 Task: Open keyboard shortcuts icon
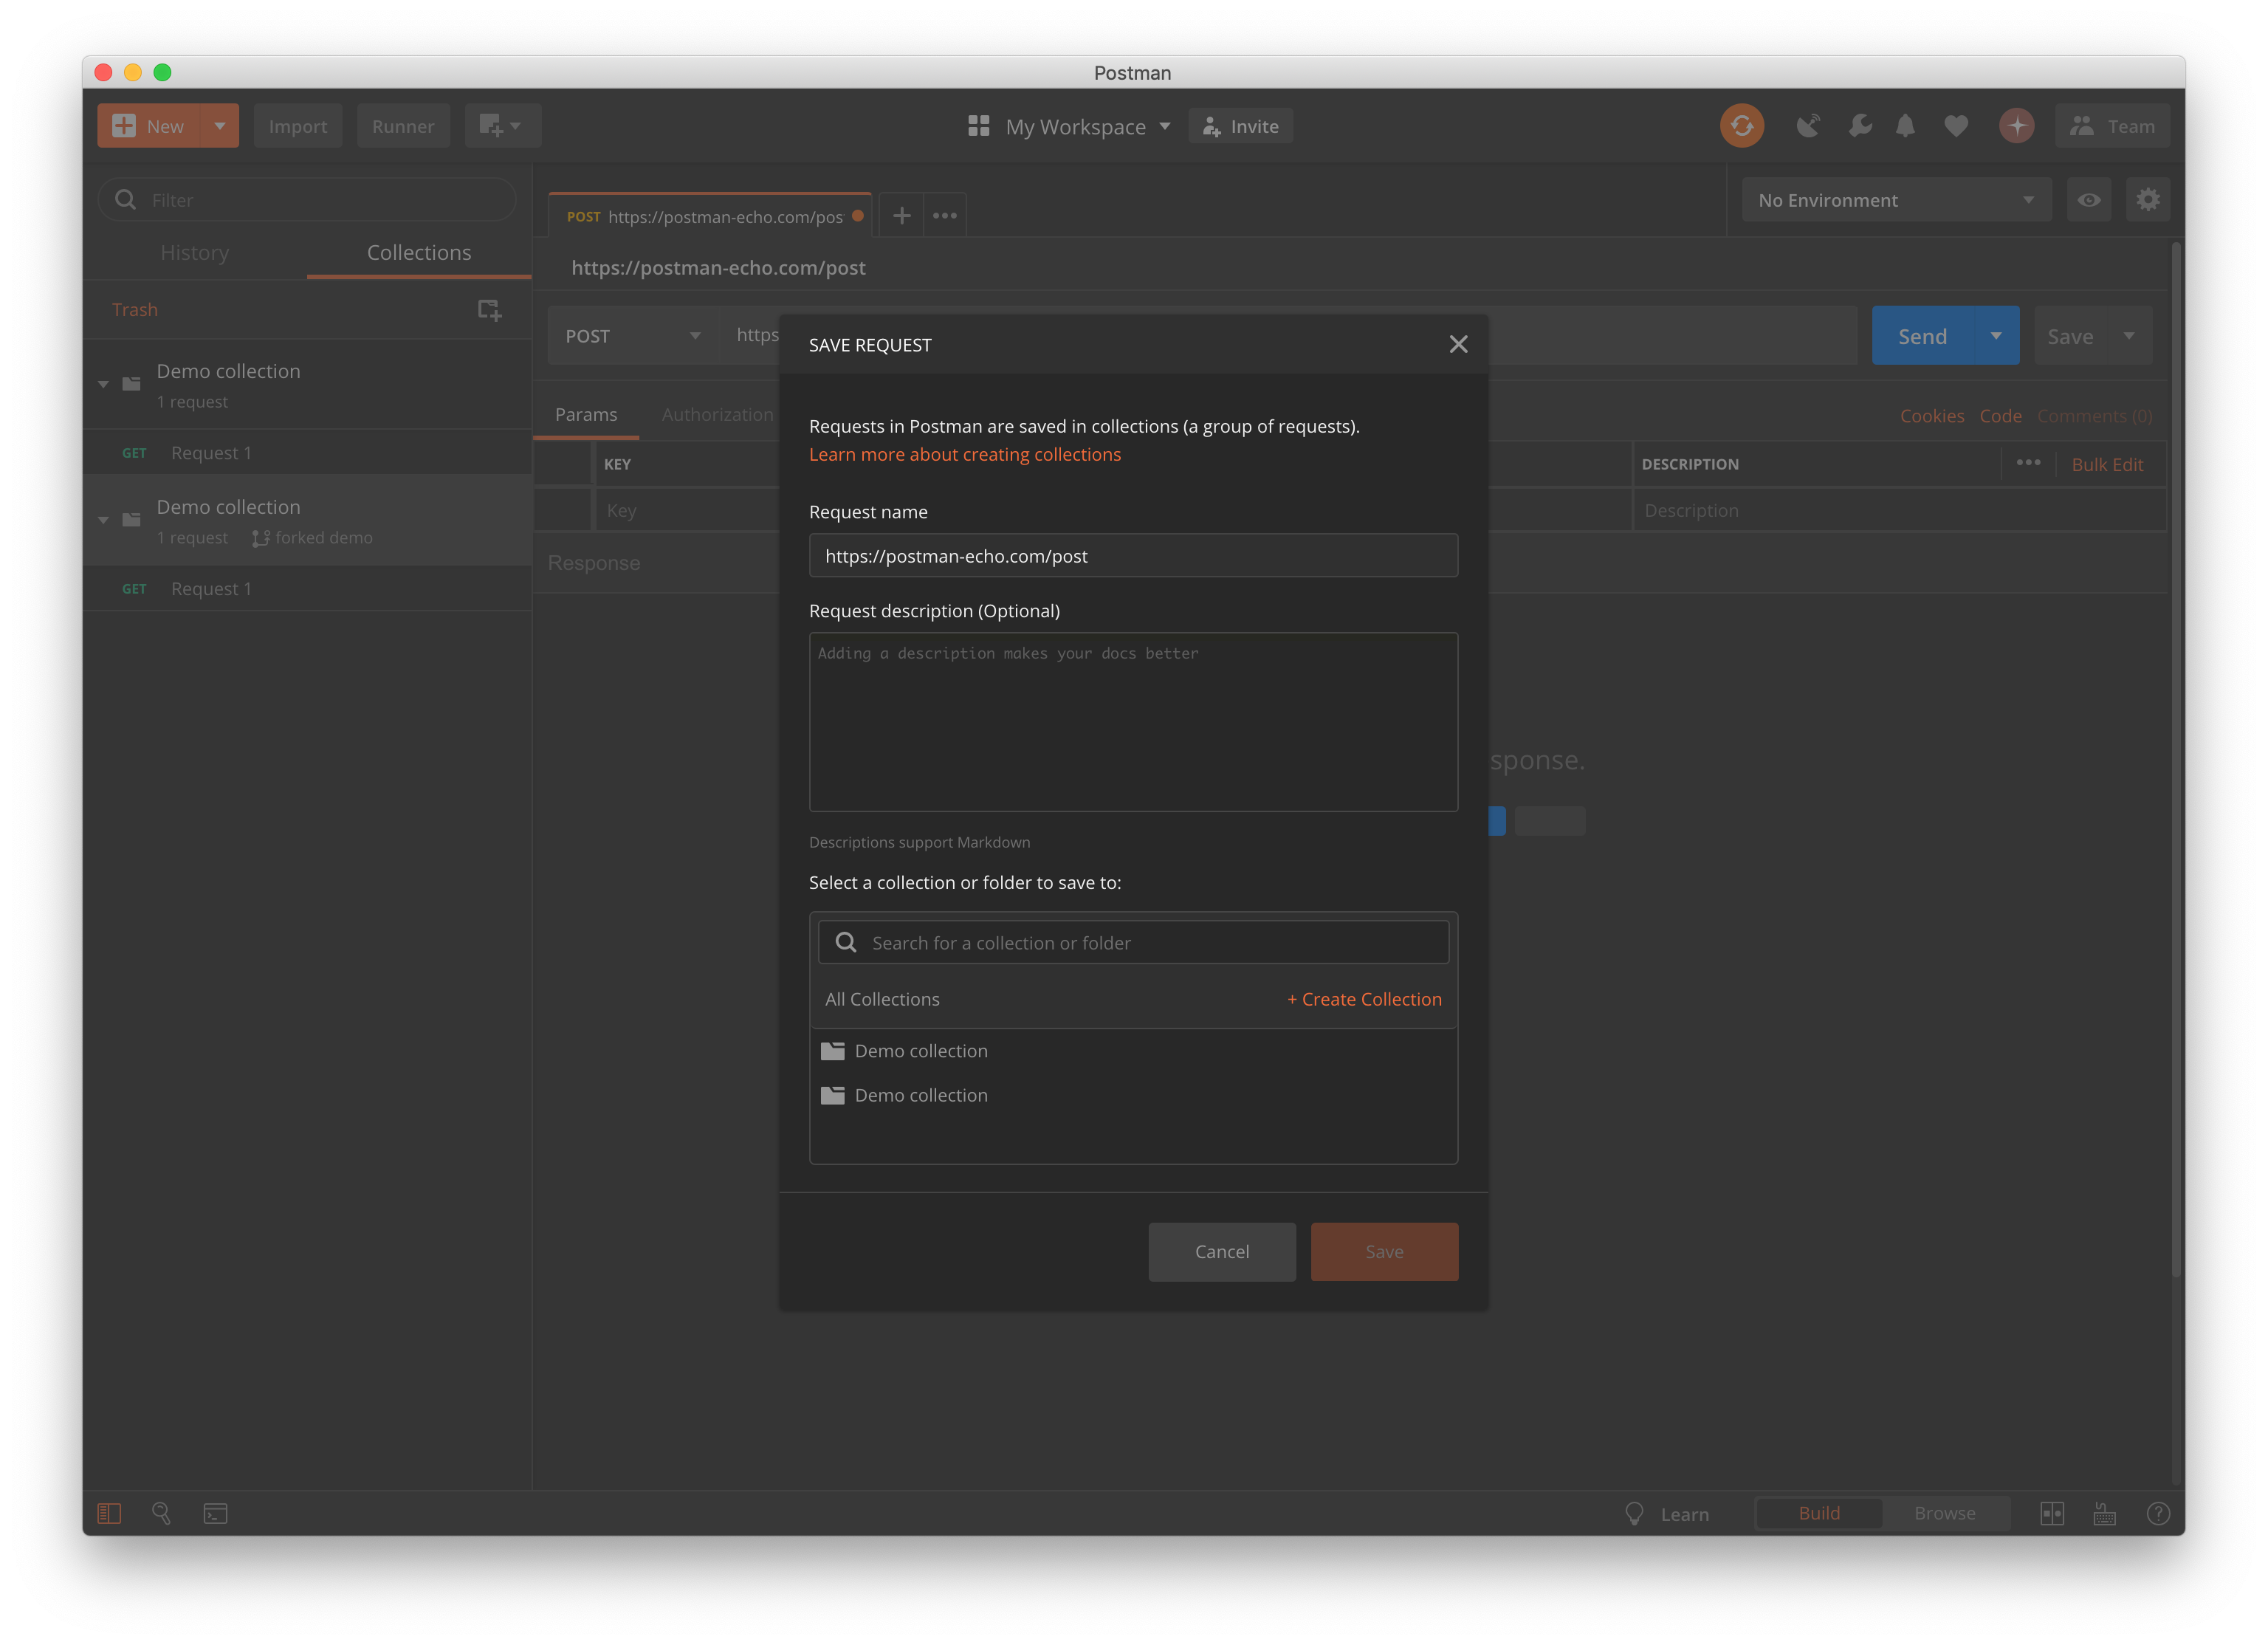(x=2104, y=1513)
